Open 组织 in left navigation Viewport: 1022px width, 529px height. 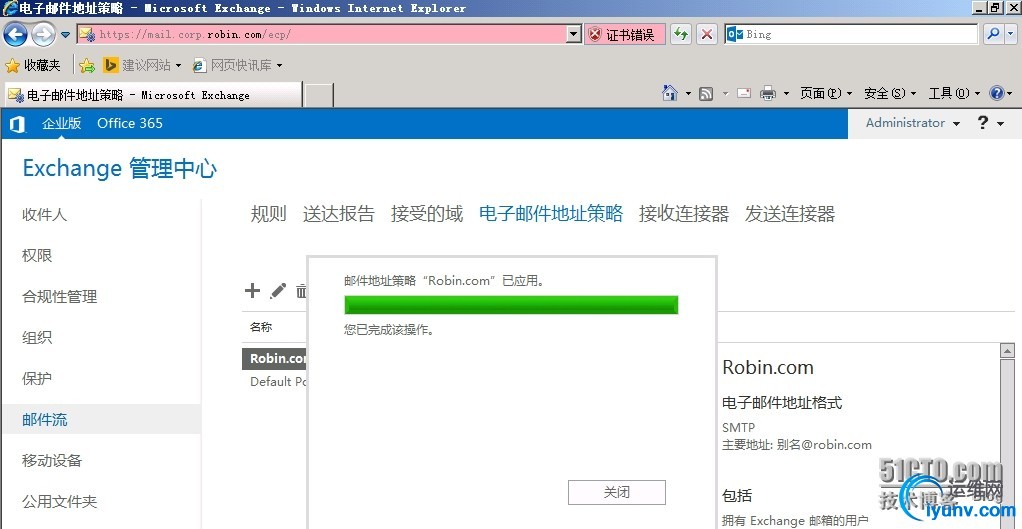37,337
